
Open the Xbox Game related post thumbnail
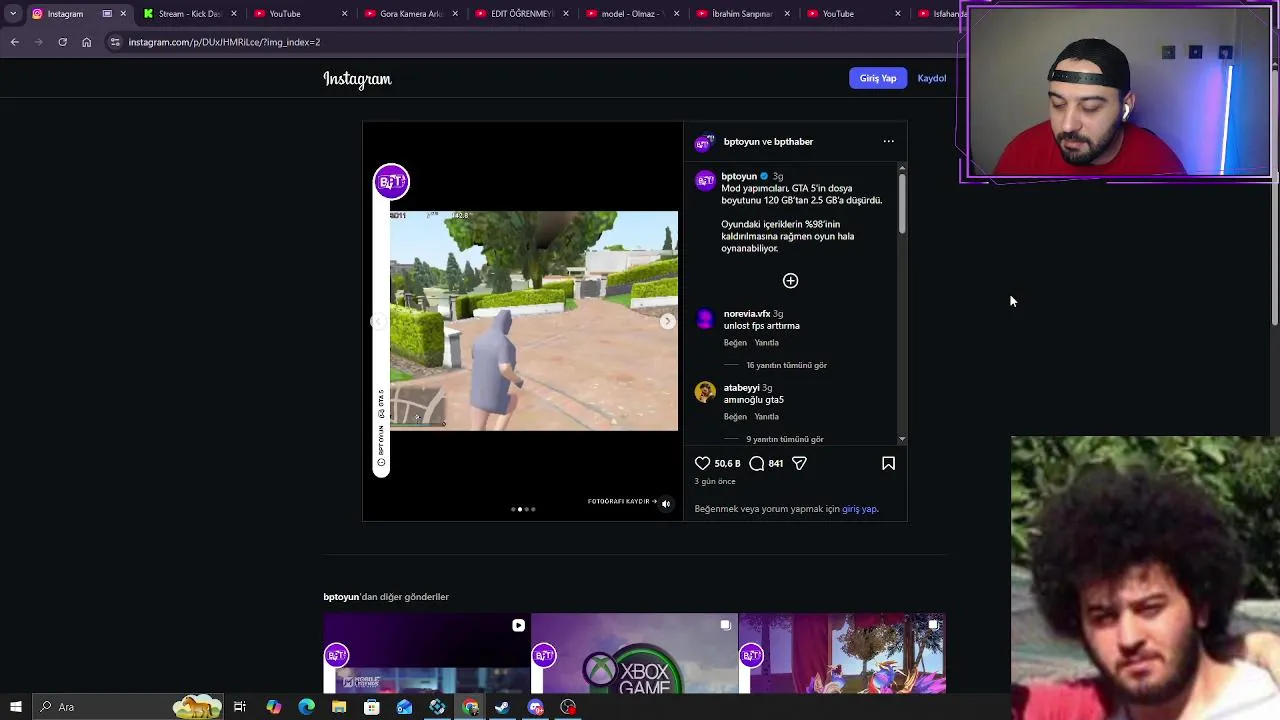tap(634, 654)
